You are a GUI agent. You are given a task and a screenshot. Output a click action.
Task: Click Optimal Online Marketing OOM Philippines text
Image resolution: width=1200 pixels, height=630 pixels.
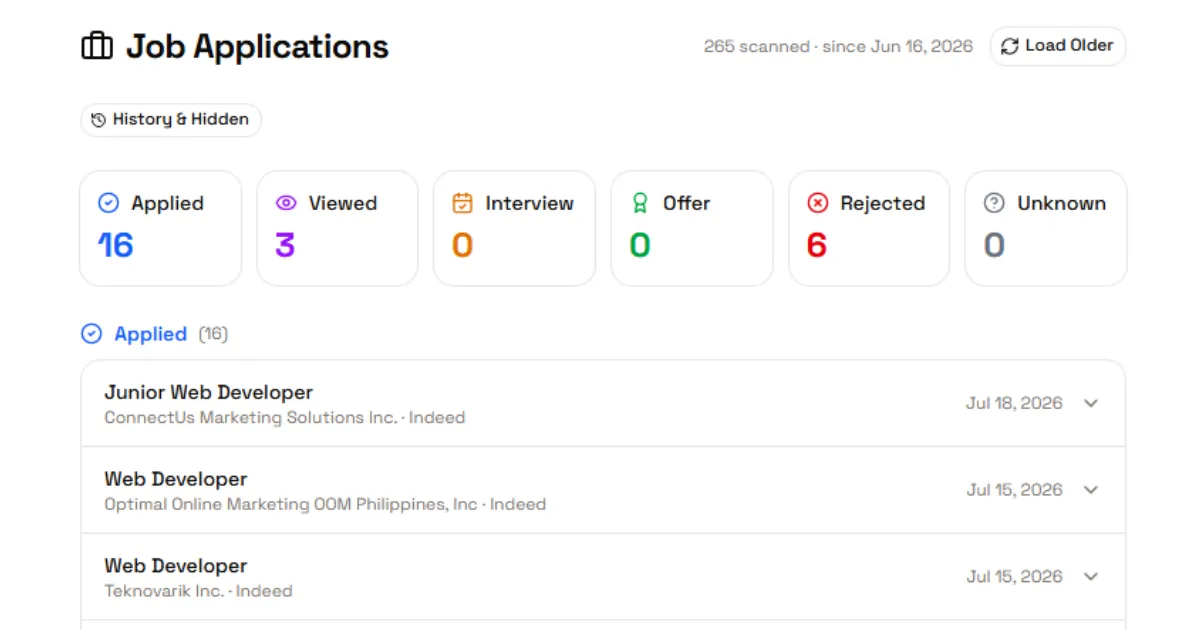326,505
